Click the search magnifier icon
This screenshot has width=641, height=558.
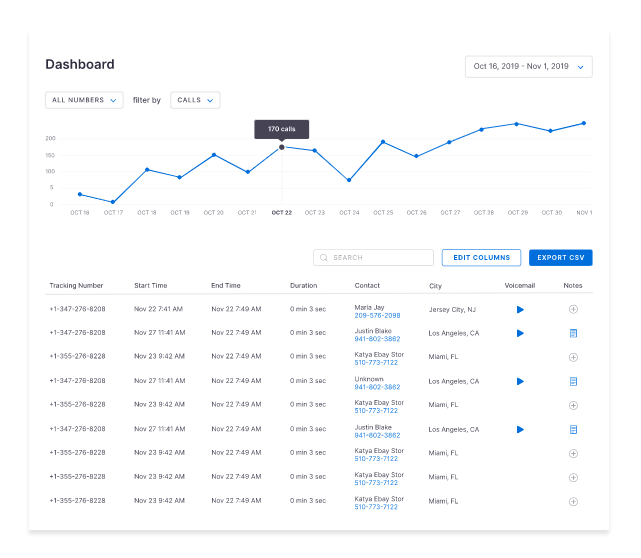[323, 258]
